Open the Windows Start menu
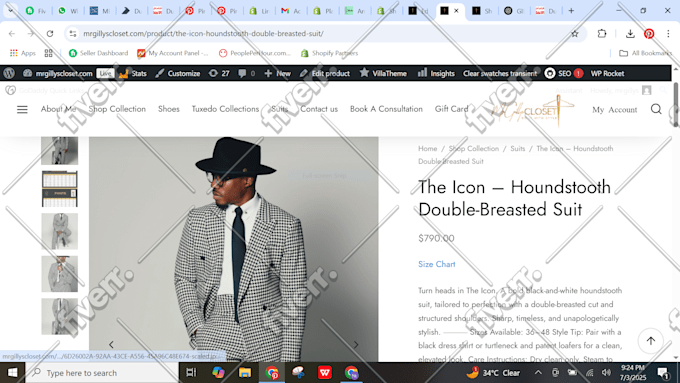This screenshot has height=383, width=680. point(12,373)
